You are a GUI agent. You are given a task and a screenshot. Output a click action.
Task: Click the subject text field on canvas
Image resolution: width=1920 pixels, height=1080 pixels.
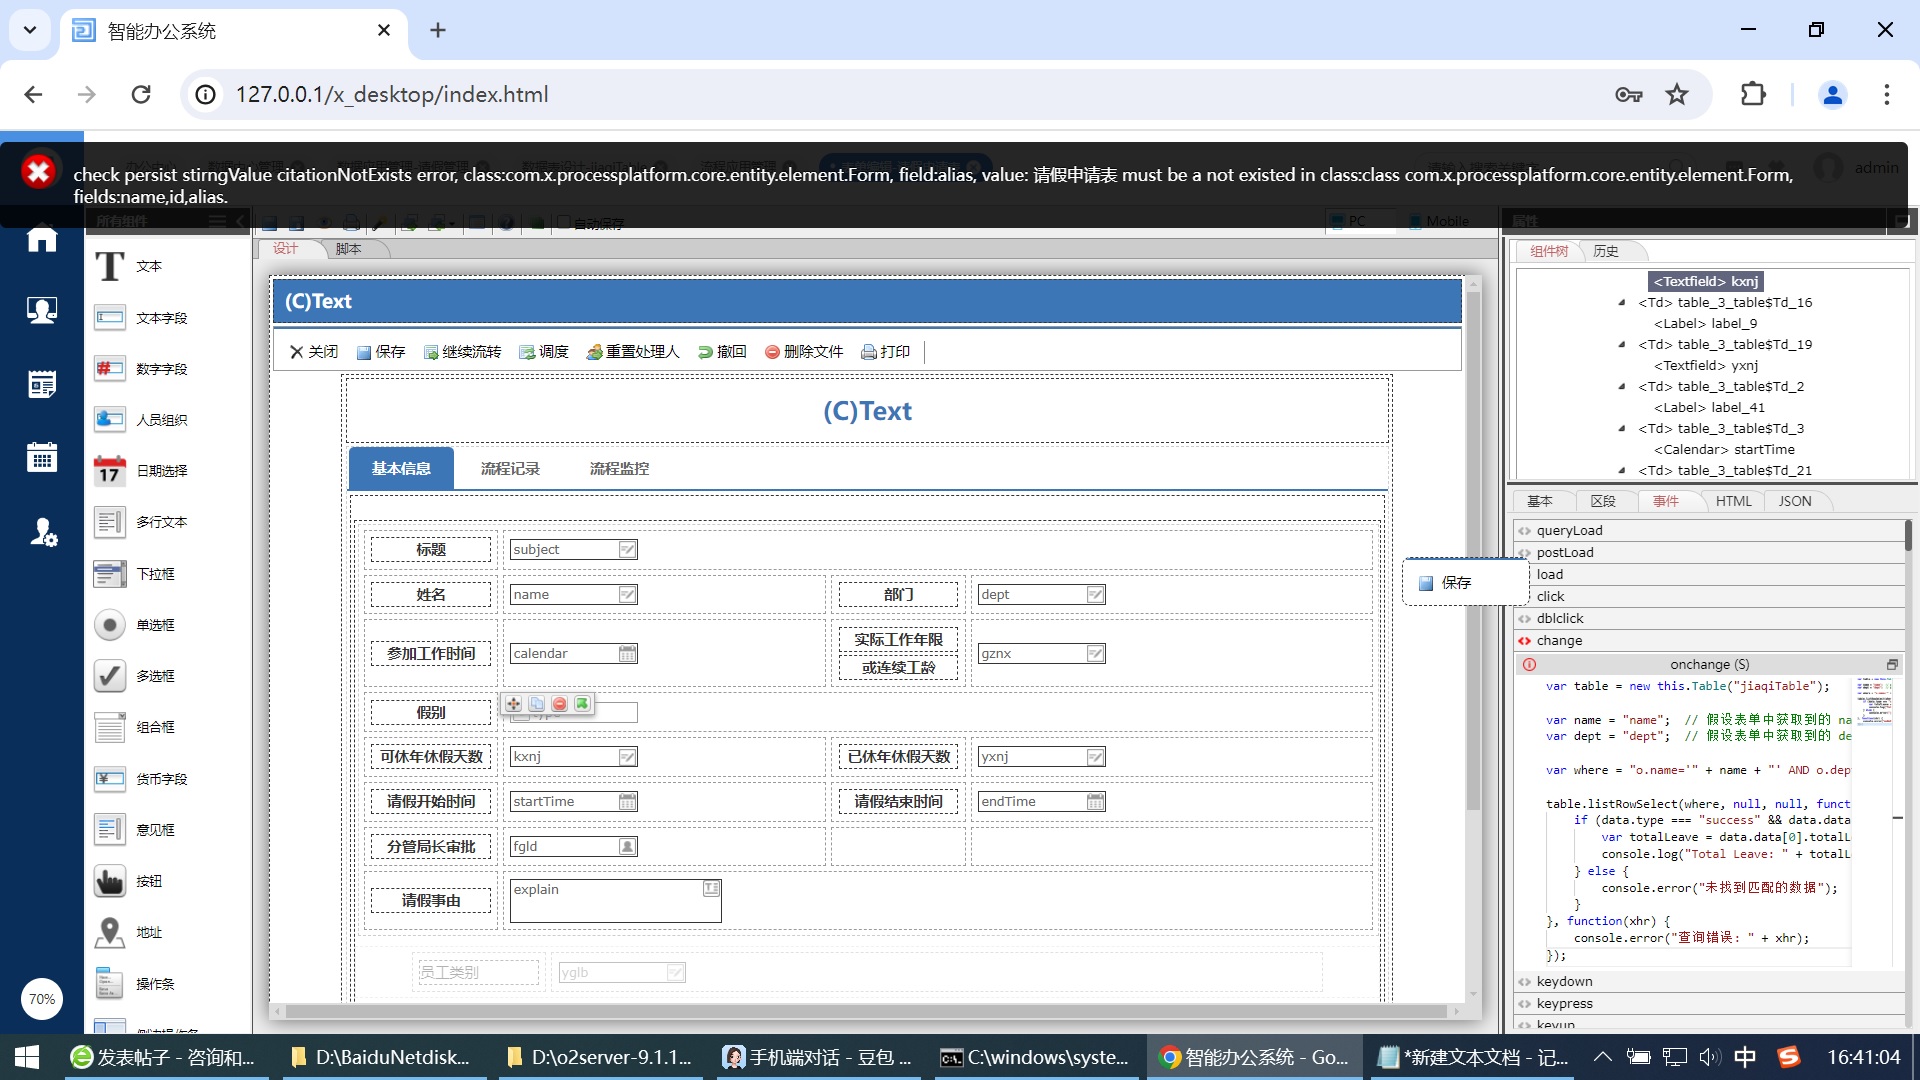[564, 550]
